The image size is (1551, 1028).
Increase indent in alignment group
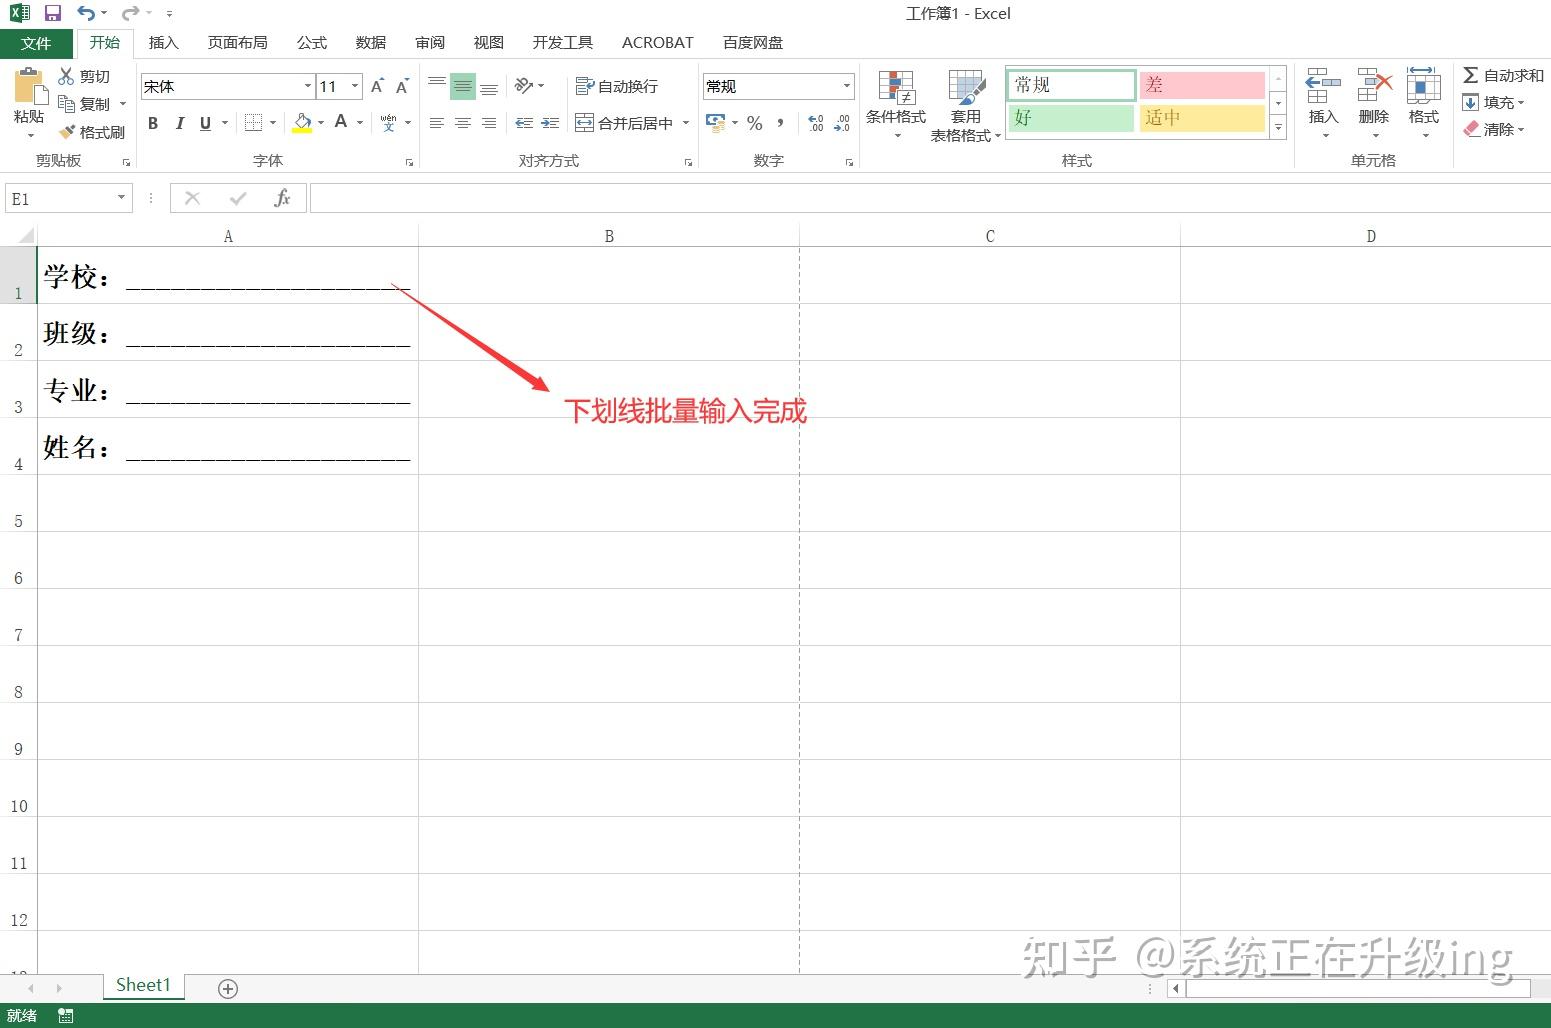[550, 123]
